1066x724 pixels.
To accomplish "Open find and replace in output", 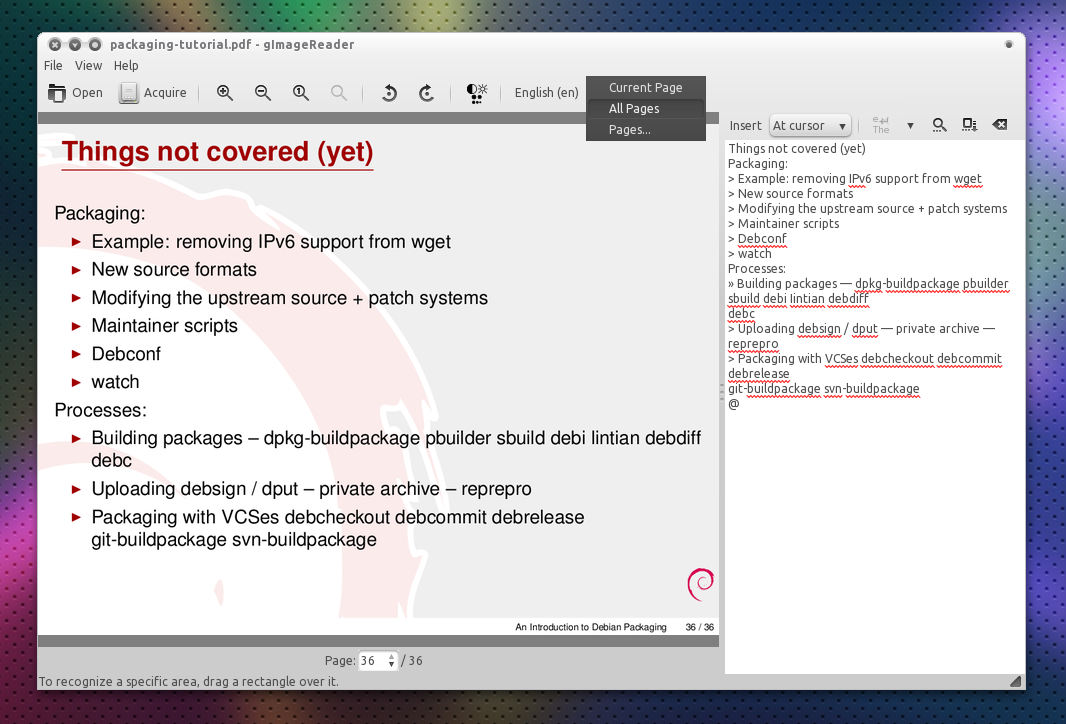I will 940,125.
